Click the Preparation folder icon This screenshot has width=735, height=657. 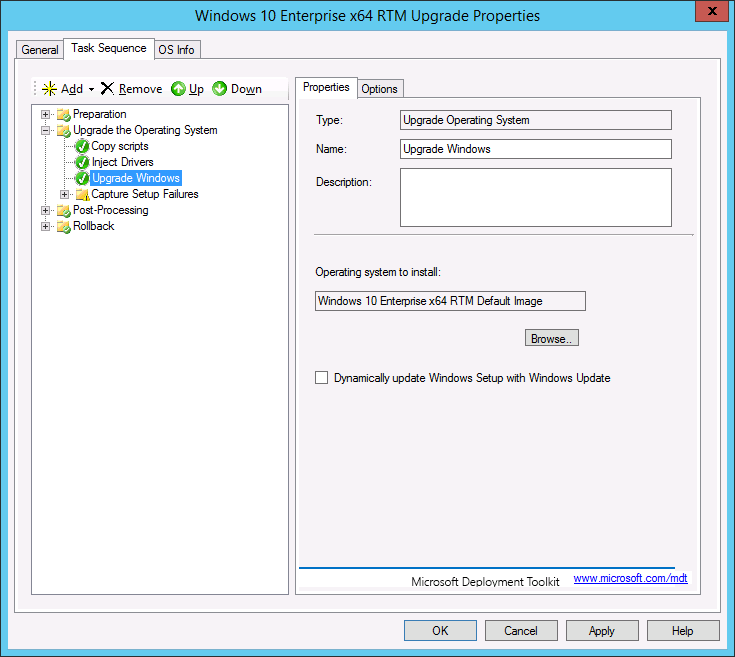(x=63, y=114)
